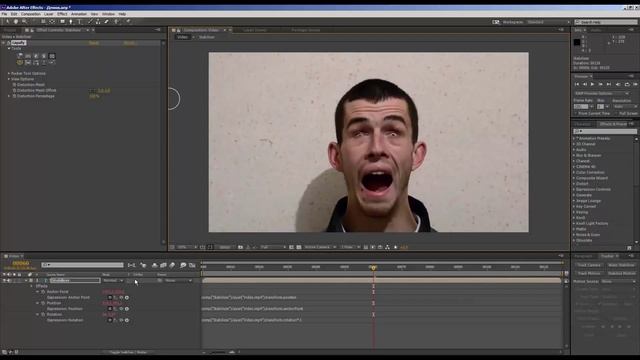Select the Eraser tool
This screenshot has width=640, height=360.
coord(107,22)
